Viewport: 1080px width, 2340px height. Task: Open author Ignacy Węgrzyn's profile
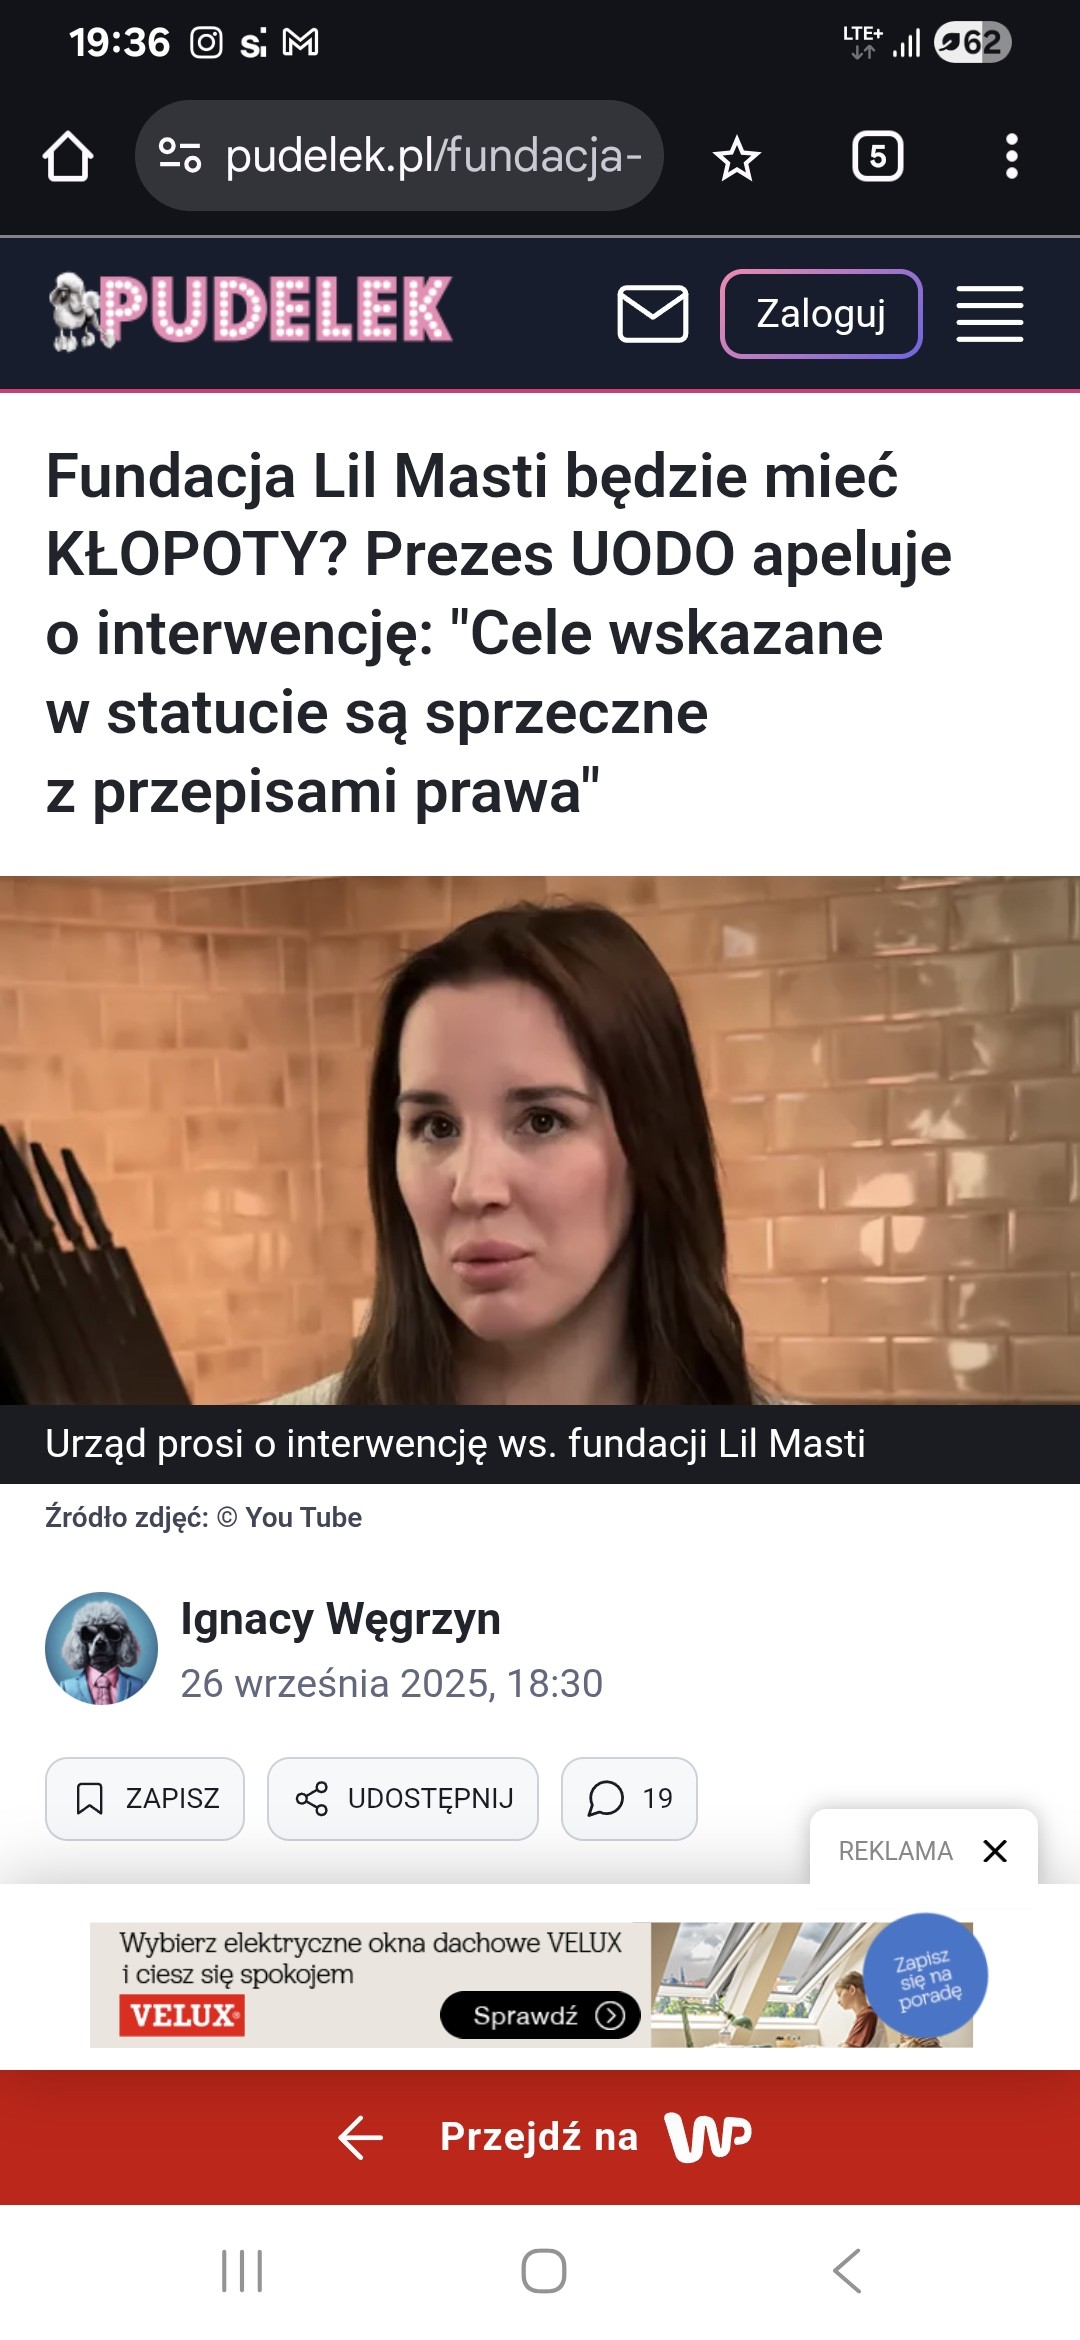point(340,1618)
